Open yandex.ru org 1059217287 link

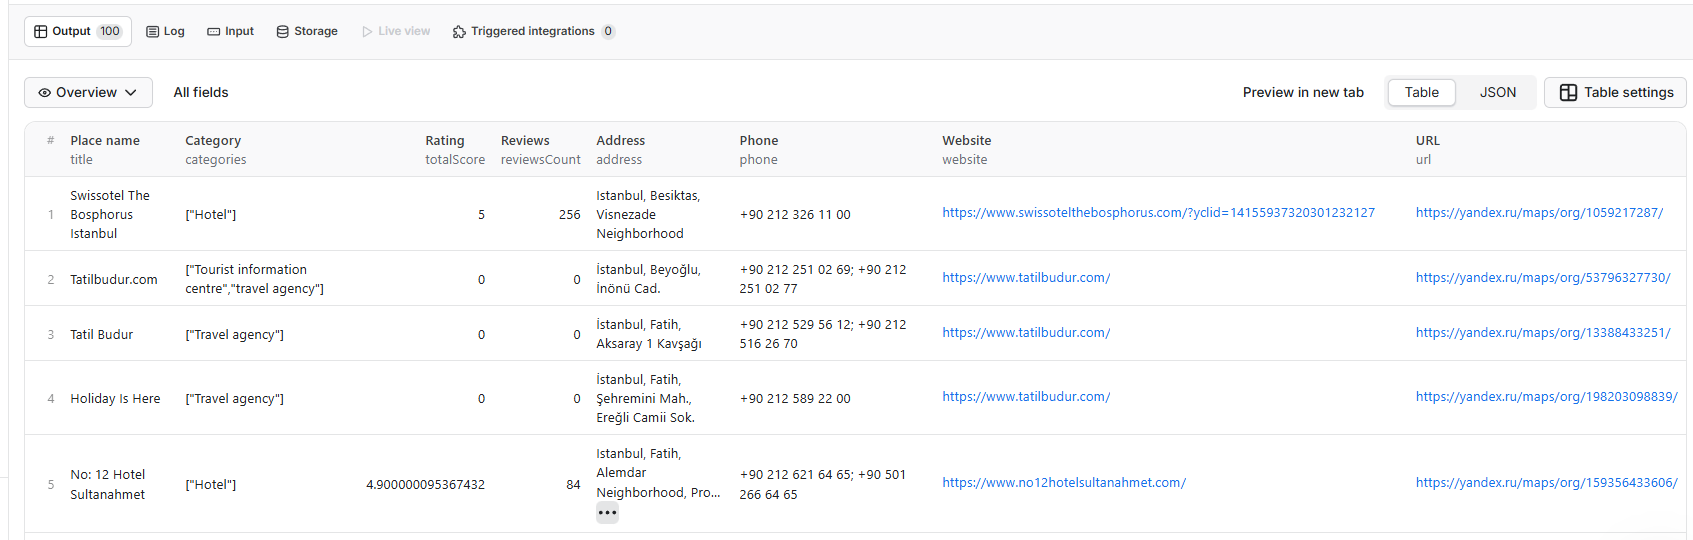(x=1539, y=213)
